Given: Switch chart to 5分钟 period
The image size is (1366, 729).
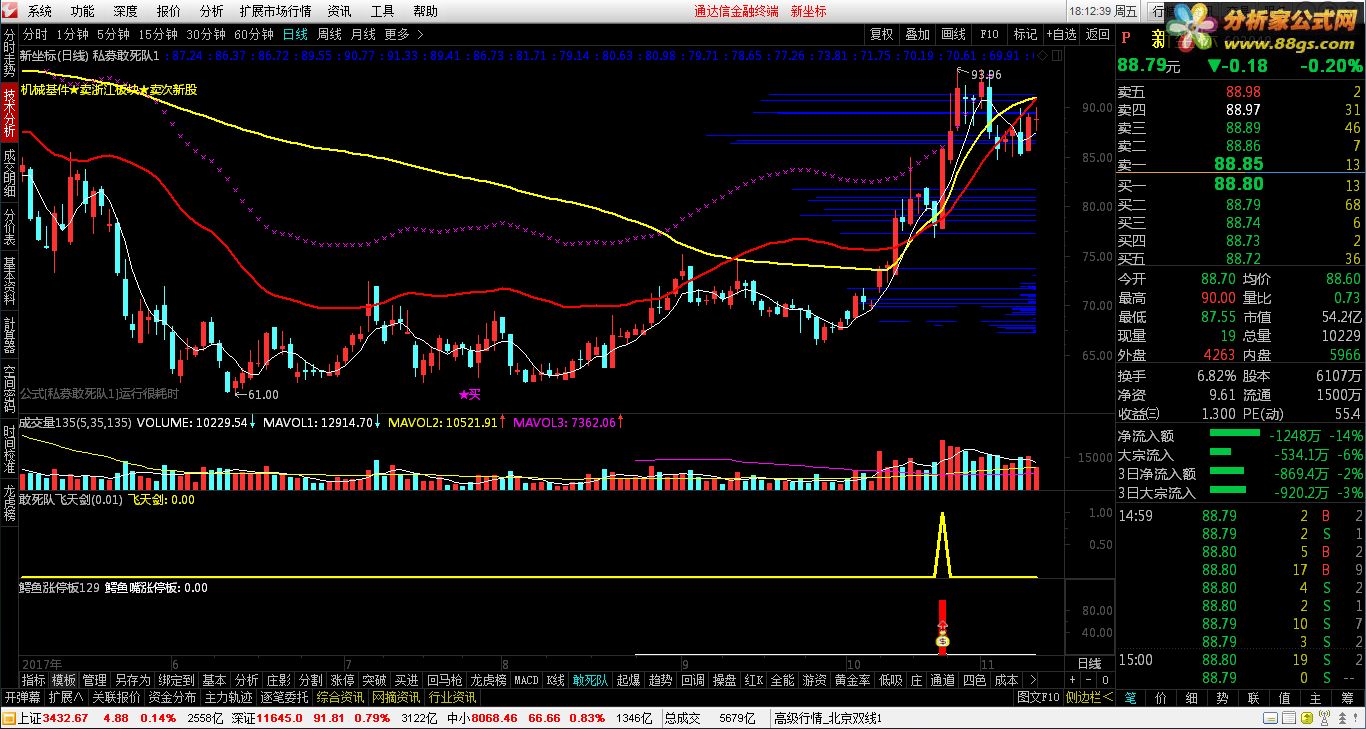Looking at the screenshot, I should click(113, 34).
